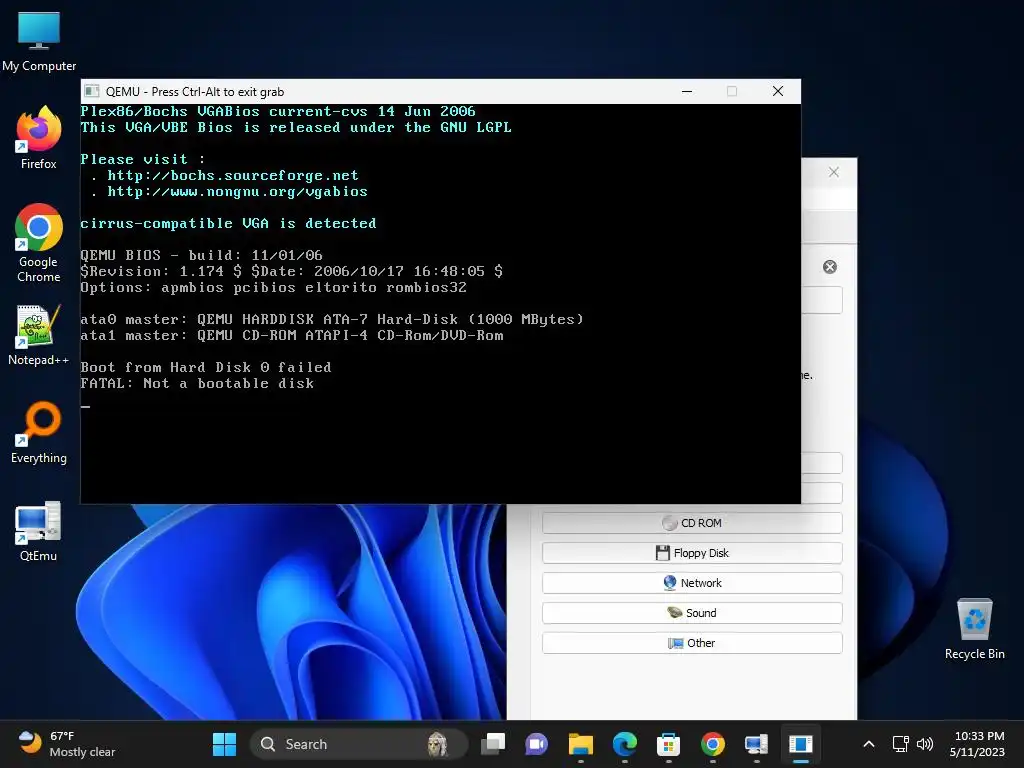Launch the QtEmu desktop shortcut
This screenshot has width=1024, height=768.
point(39,531)
